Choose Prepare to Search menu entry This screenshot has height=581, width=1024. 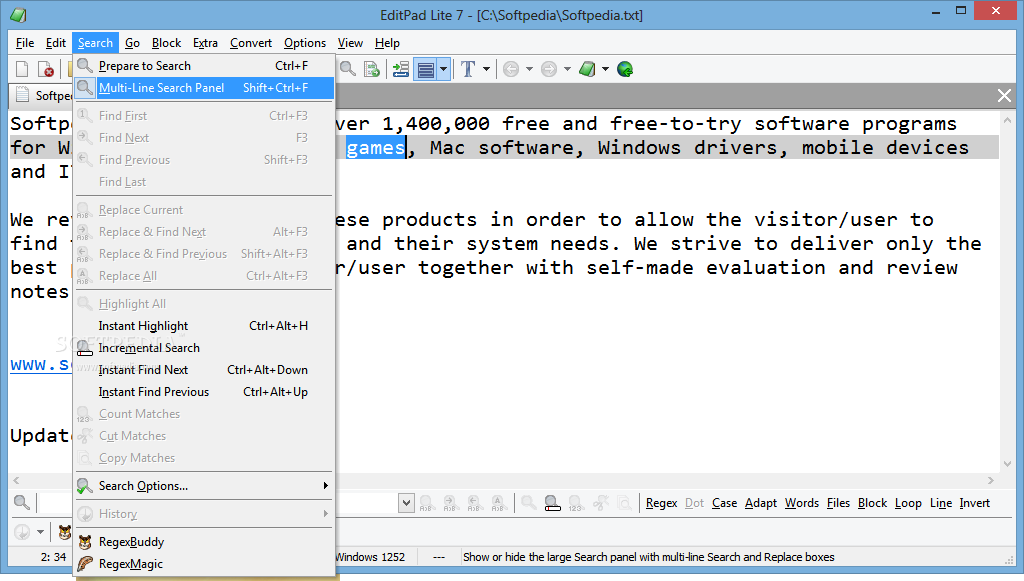pyautogui.click(x=204, y=66)
